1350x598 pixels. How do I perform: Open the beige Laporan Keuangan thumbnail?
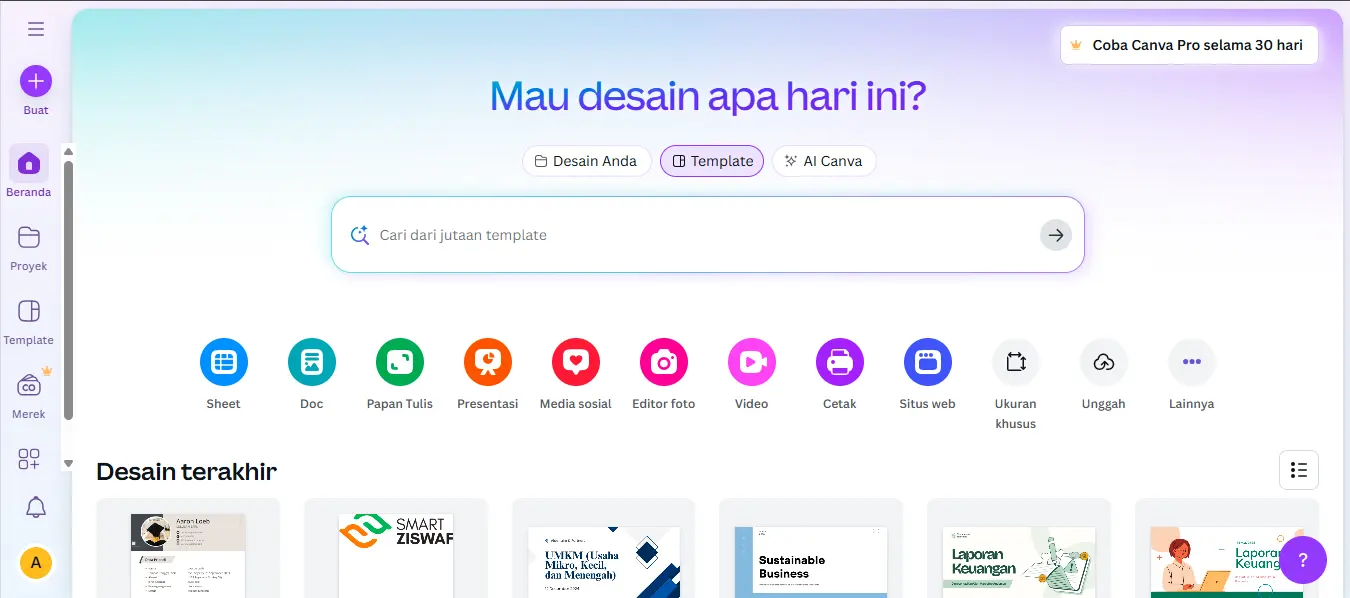pyautogui.click(x=1019, y=548)
